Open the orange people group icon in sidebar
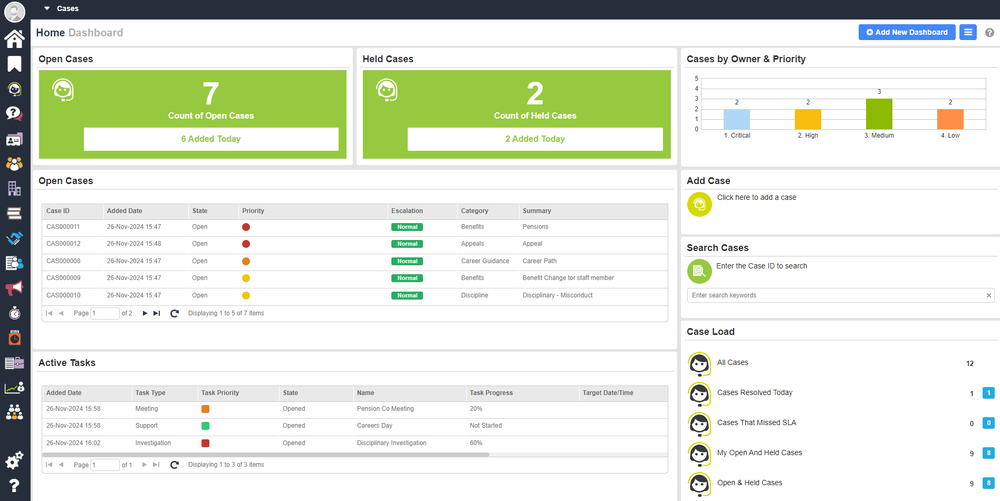This screenshot has width=1000, height=501. pyautogui.click(x=14, y=163)
